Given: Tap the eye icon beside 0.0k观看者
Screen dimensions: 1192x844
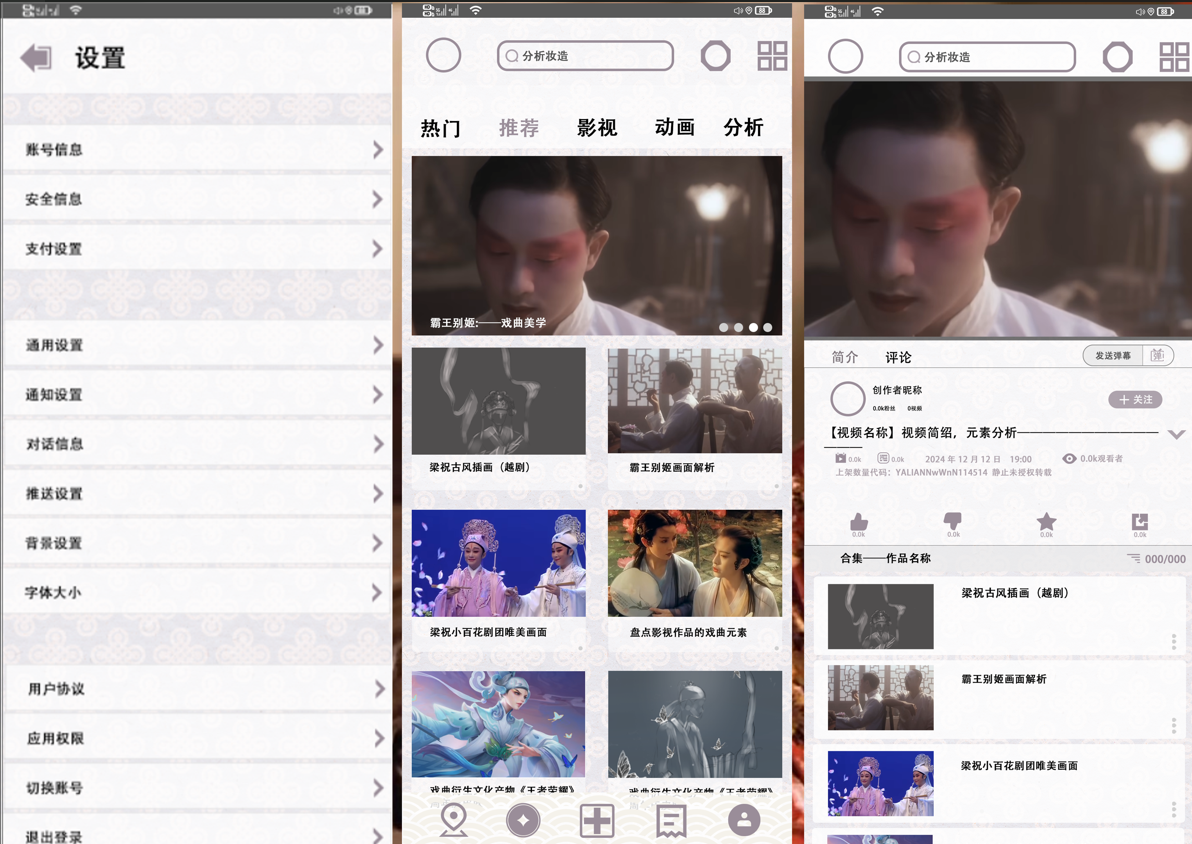Looking at the screenshot, I should [1069, 458].
